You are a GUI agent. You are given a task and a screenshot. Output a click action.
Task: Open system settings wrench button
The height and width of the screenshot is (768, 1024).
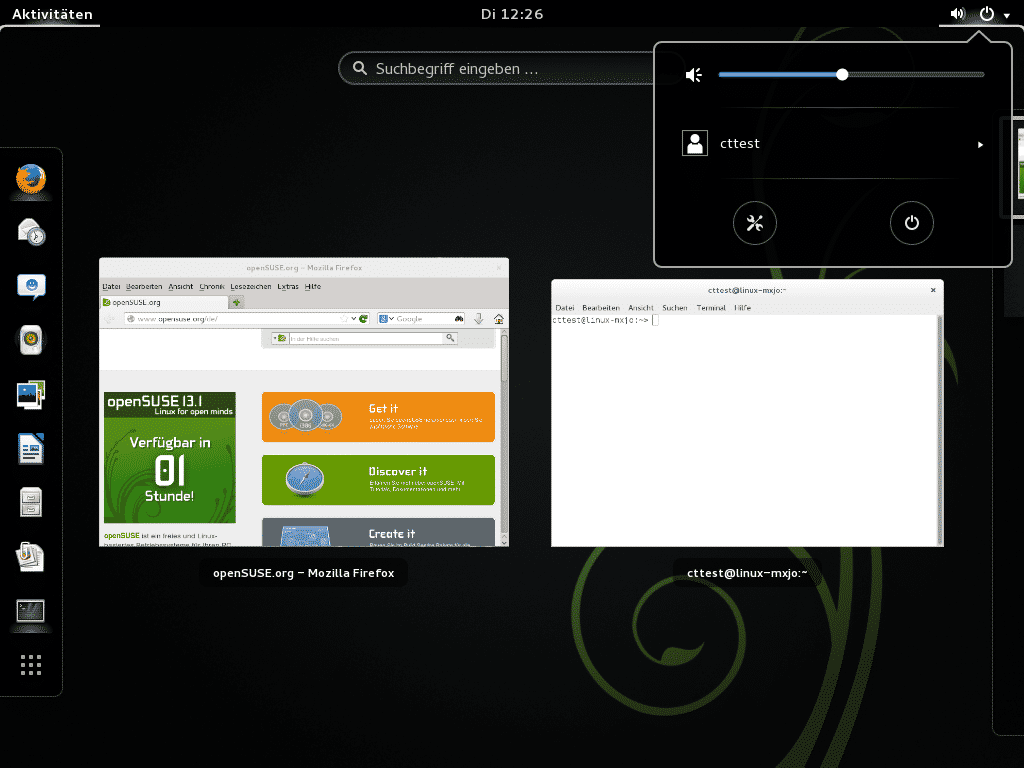(x=754, y=223)
